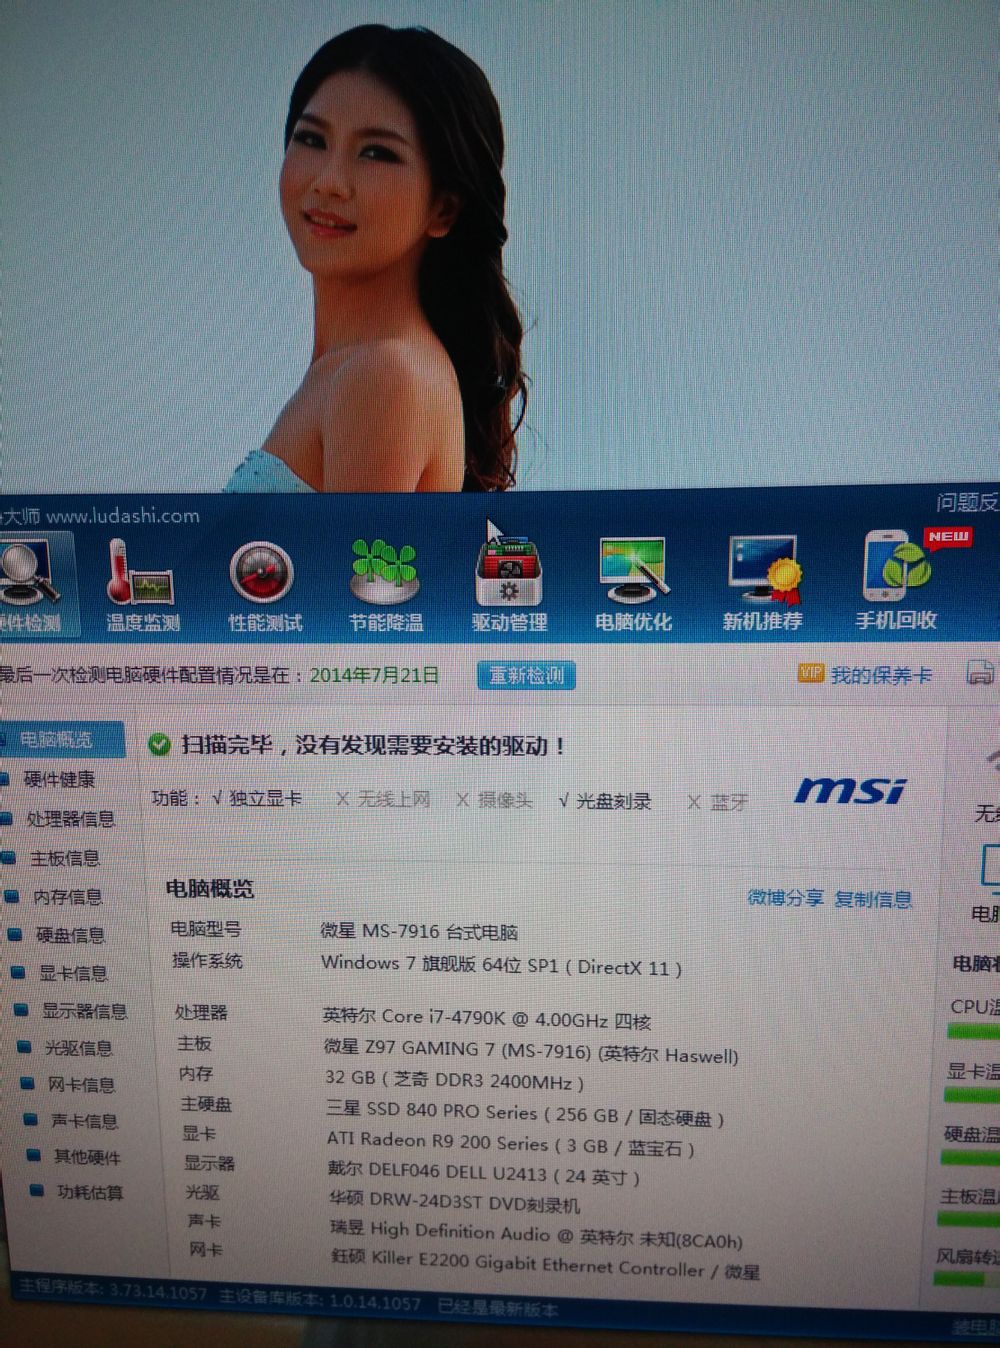Viewport: 1000px width, 1348px height.
Task: Click the CPU temperature green bar
Action: click(973, 1032)
